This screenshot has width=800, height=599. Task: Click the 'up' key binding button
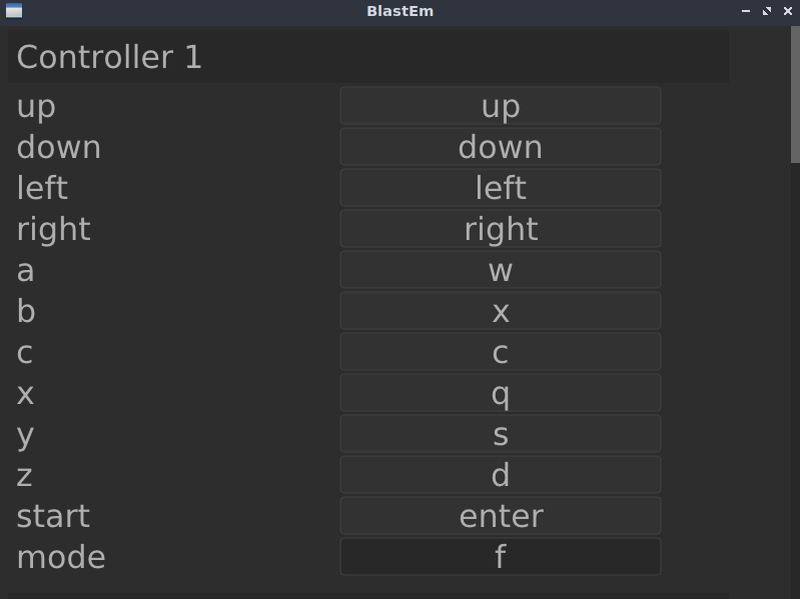point(500,106)
